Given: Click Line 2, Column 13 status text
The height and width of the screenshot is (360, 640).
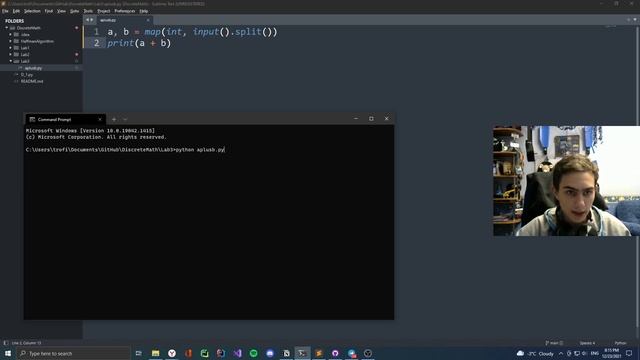Looking at the screenshot, I should pos(27,343).
